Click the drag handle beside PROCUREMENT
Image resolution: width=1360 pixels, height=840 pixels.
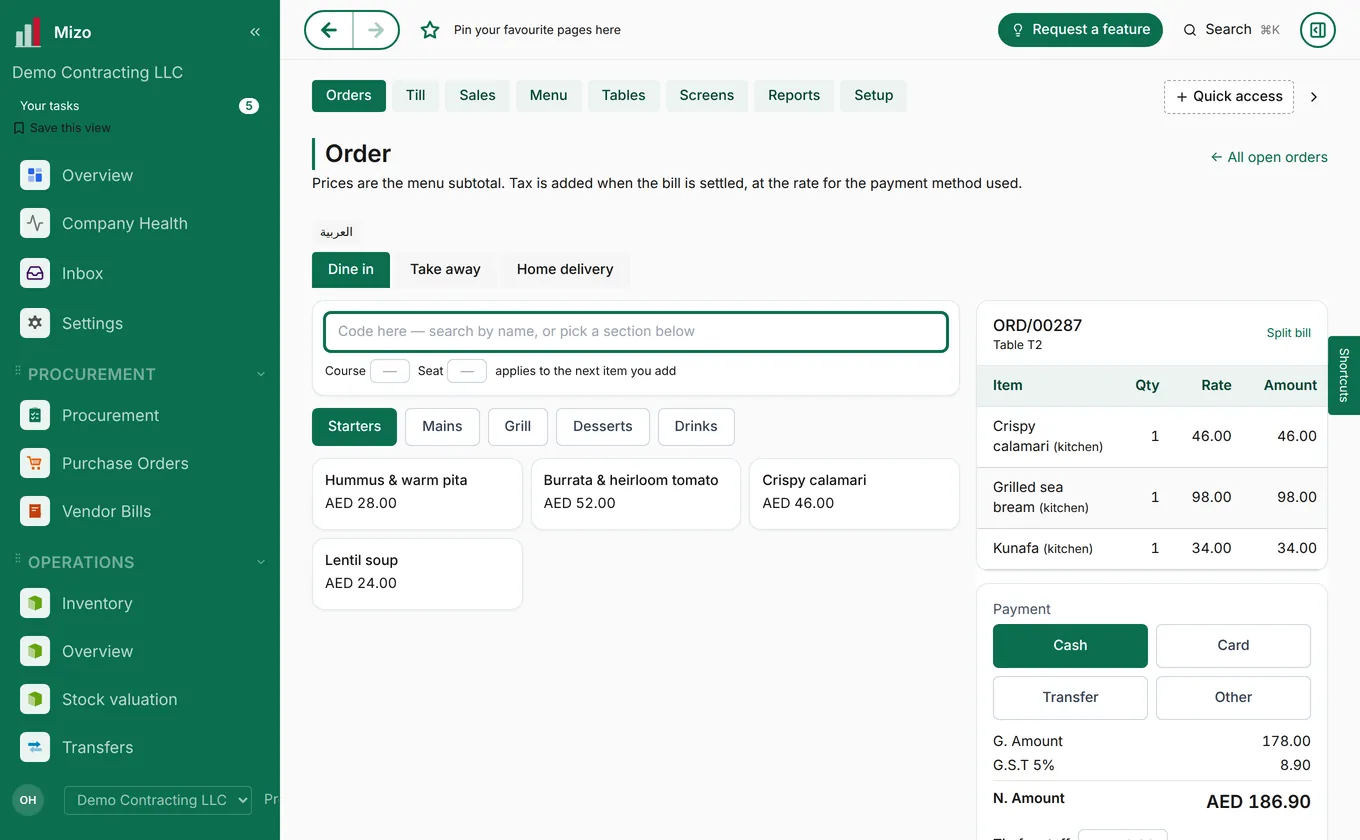[x=17, y=372]
